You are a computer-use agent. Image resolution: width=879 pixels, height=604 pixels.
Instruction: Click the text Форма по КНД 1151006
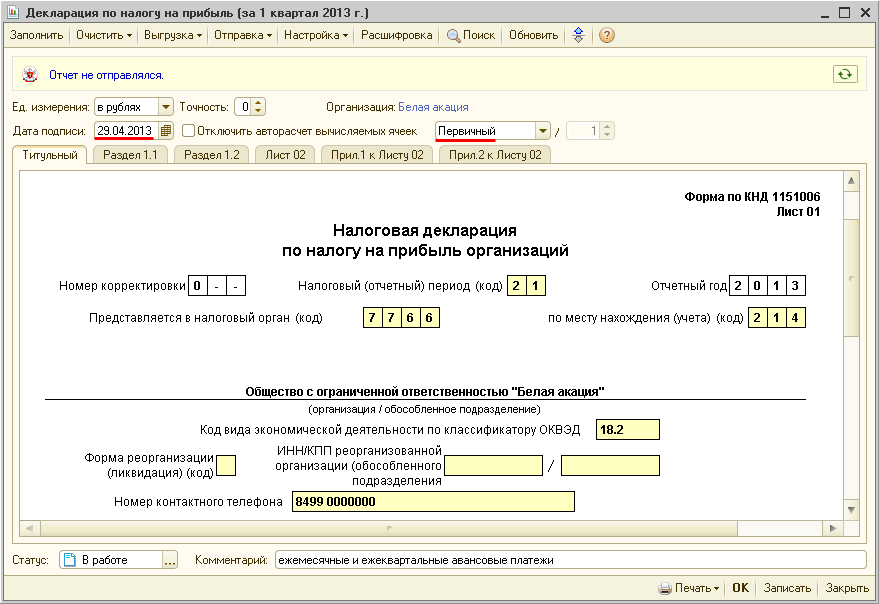pos(752,197)
